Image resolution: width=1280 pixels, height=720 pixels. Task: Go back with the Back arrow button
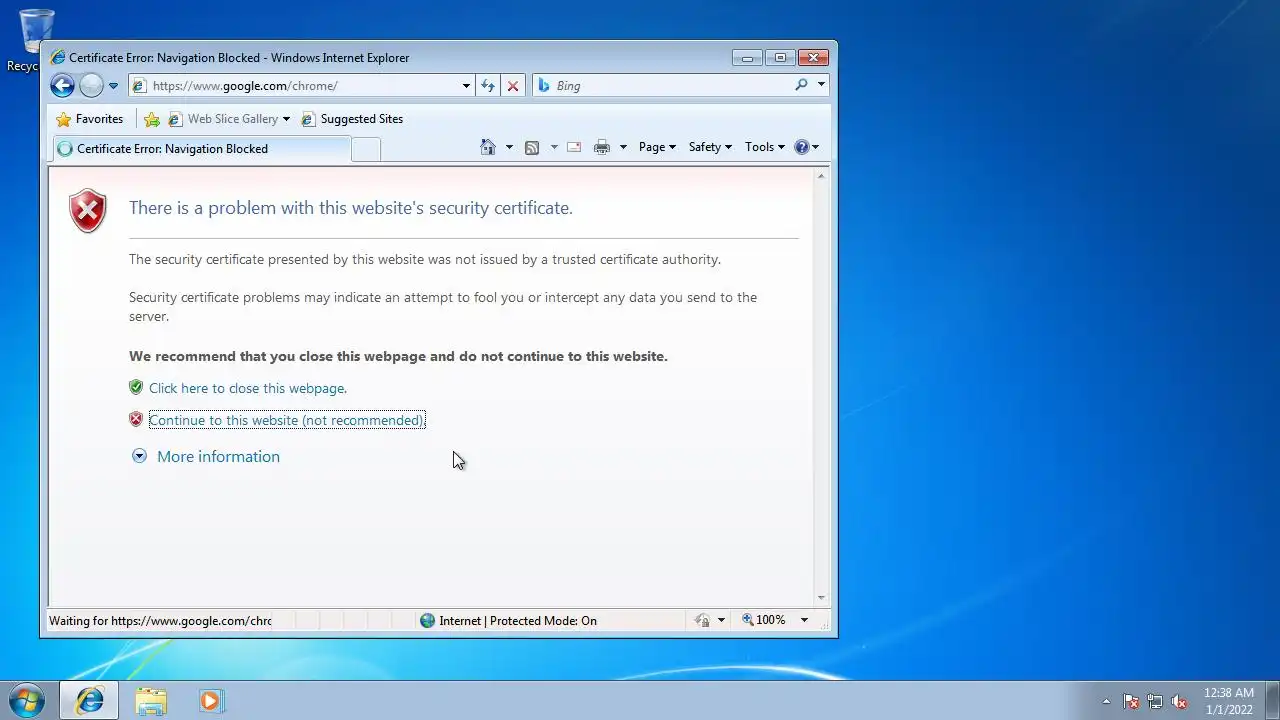click(62, 86)
